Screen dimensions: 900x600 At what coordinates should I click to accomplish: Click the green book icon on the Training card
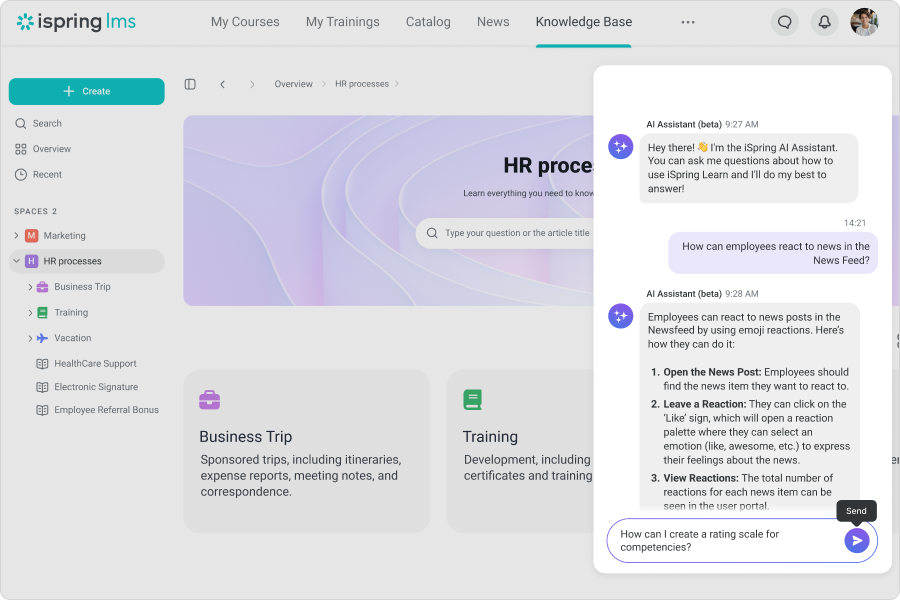472,399
